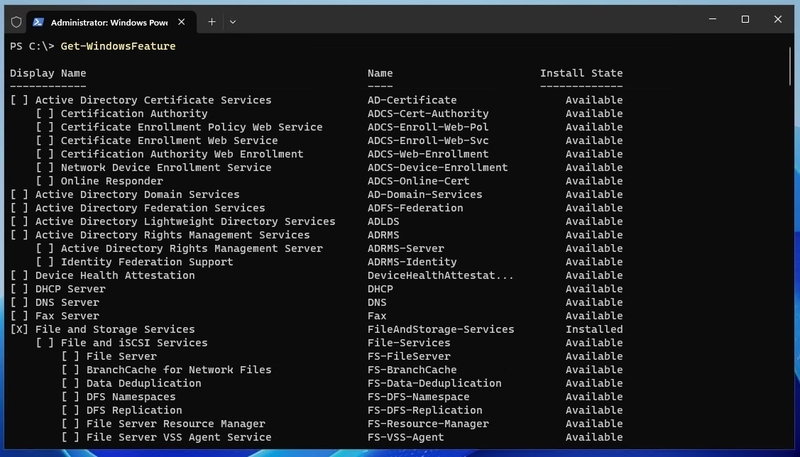Click the ADCS-Cert-Authority name value
Viewport: 800px width, 457px height.
coord(428,114)
